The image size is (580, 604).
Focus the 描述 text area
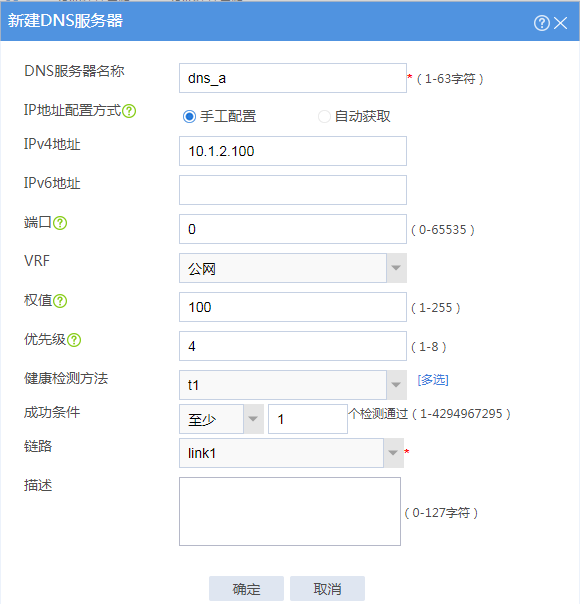click(x=290, y=512)
